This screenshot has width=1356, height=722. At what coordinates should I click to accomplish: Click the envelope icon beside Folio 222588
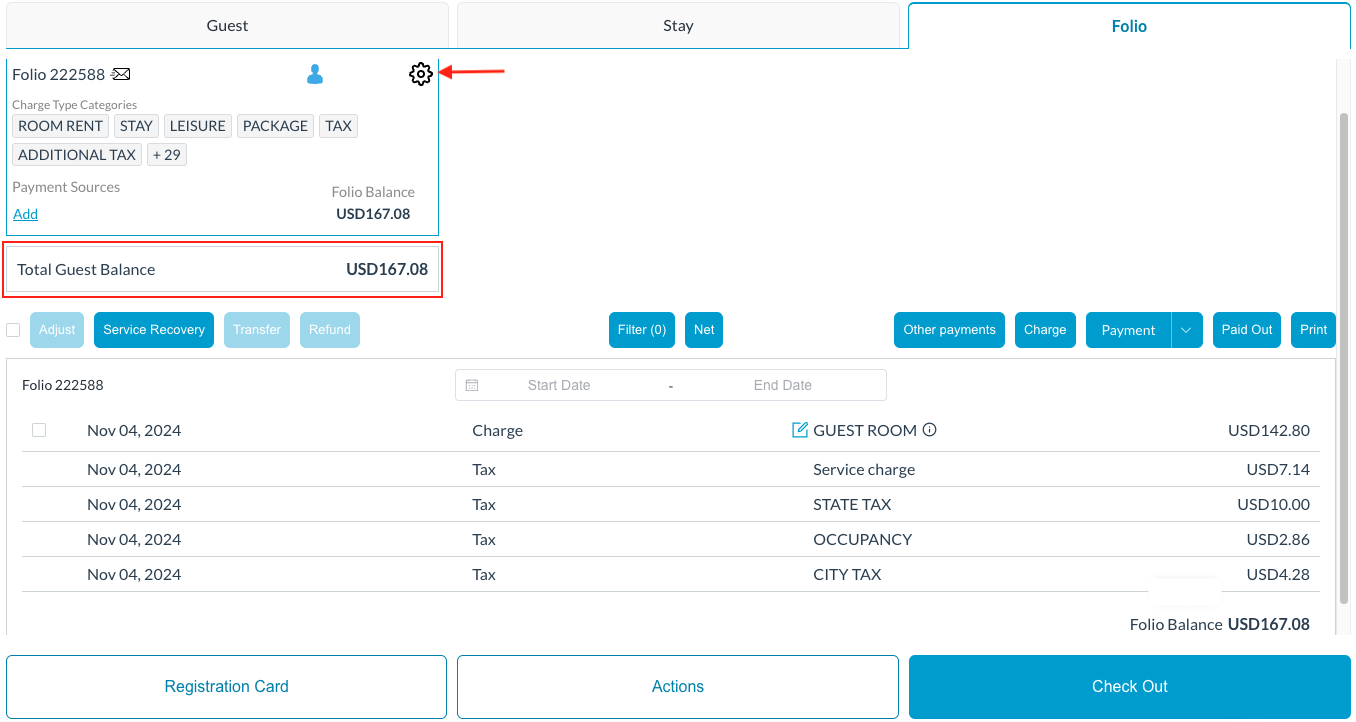pos(121,74)
